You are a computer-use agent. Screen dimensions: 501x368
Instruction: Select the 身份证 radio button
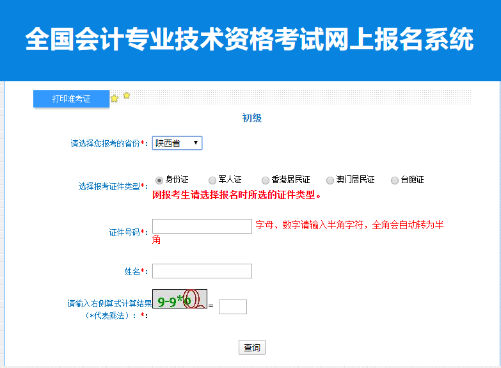[159, 180]
